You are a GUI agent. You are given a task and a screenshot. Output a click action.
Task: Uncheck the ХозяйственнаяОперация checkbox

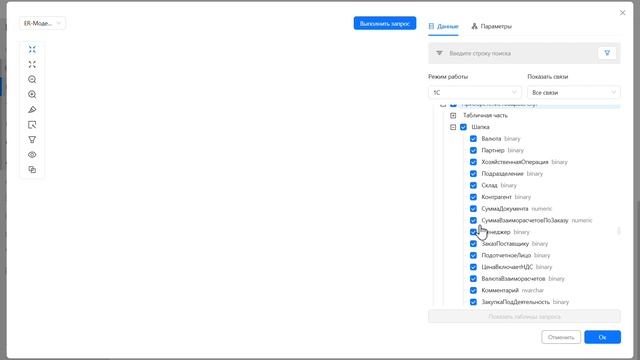473,162
